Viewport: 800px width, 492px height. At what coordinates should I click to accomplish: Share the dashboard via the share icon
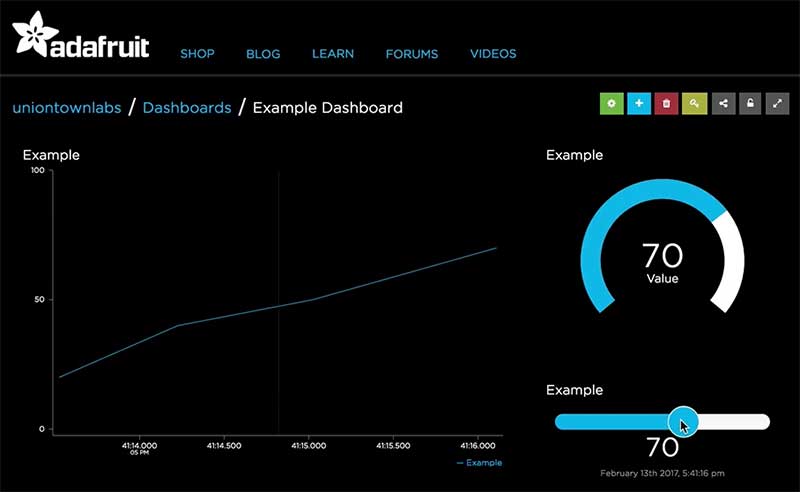722,103
